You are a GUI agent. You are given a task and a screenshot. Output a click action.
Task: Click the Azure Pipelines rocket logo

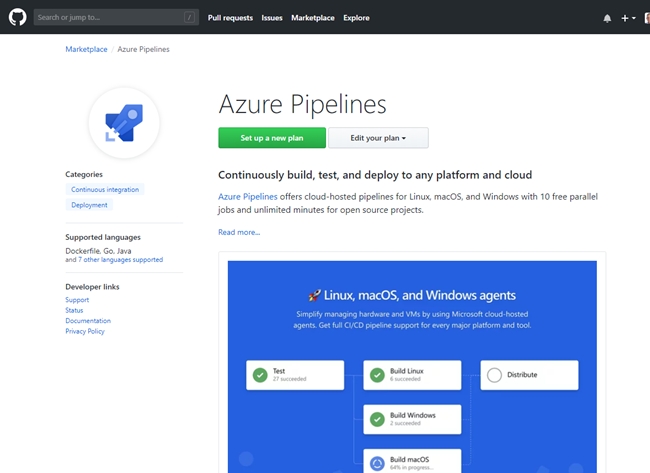[124, 123]
